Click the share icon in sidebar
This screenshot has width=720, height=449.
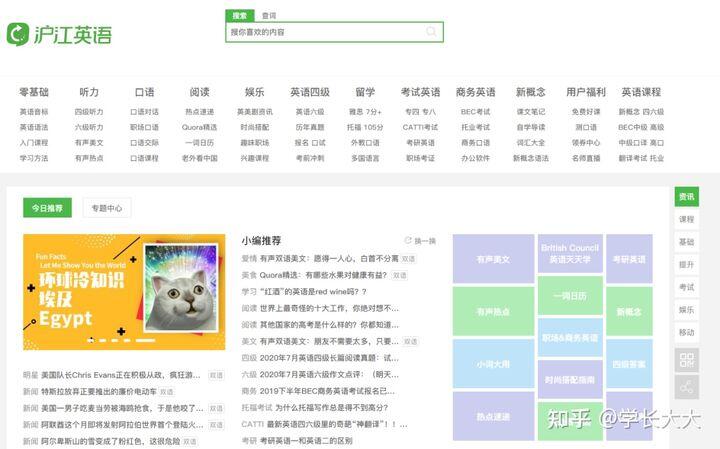tap(686, 387)
